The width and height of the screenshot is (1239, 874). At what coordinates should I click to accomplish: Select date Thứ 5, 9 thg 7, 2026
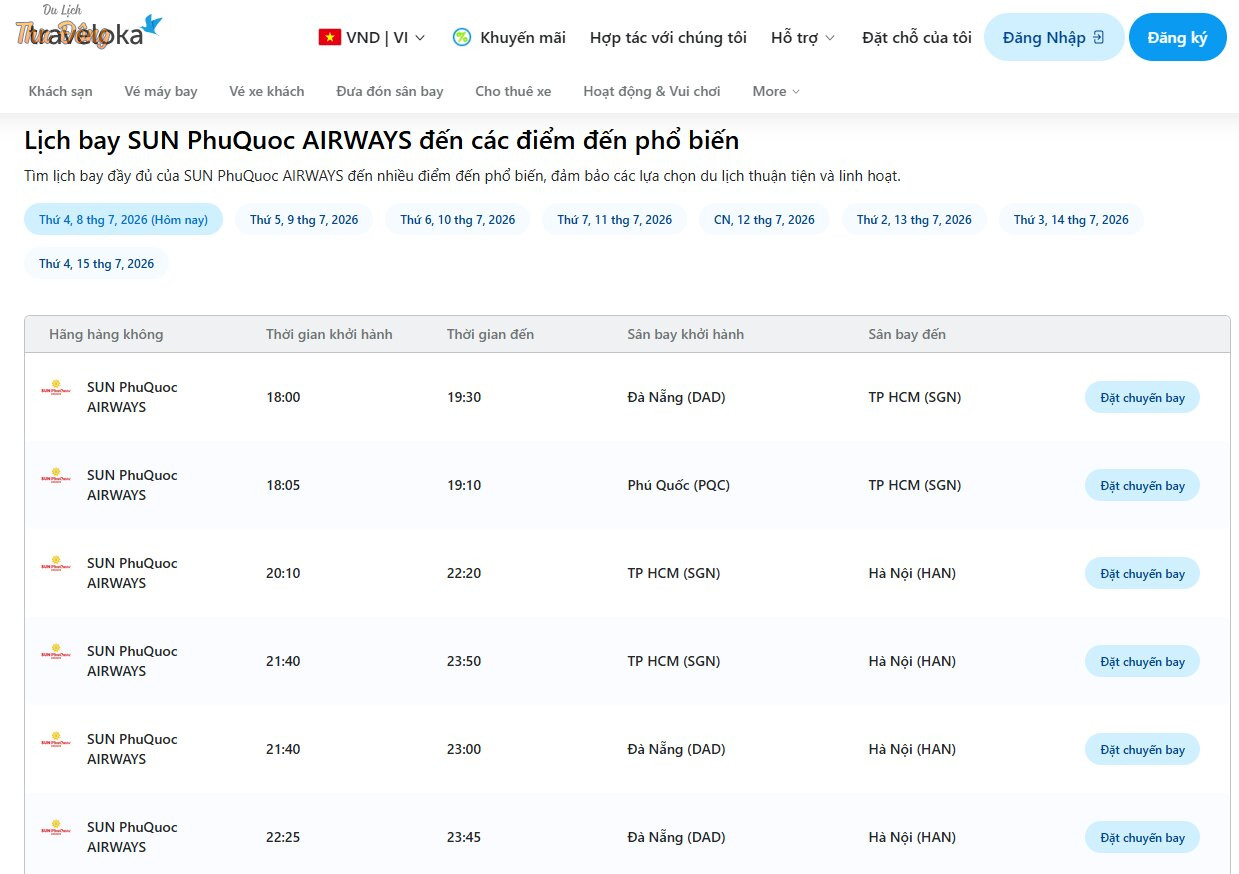point(304,219)
